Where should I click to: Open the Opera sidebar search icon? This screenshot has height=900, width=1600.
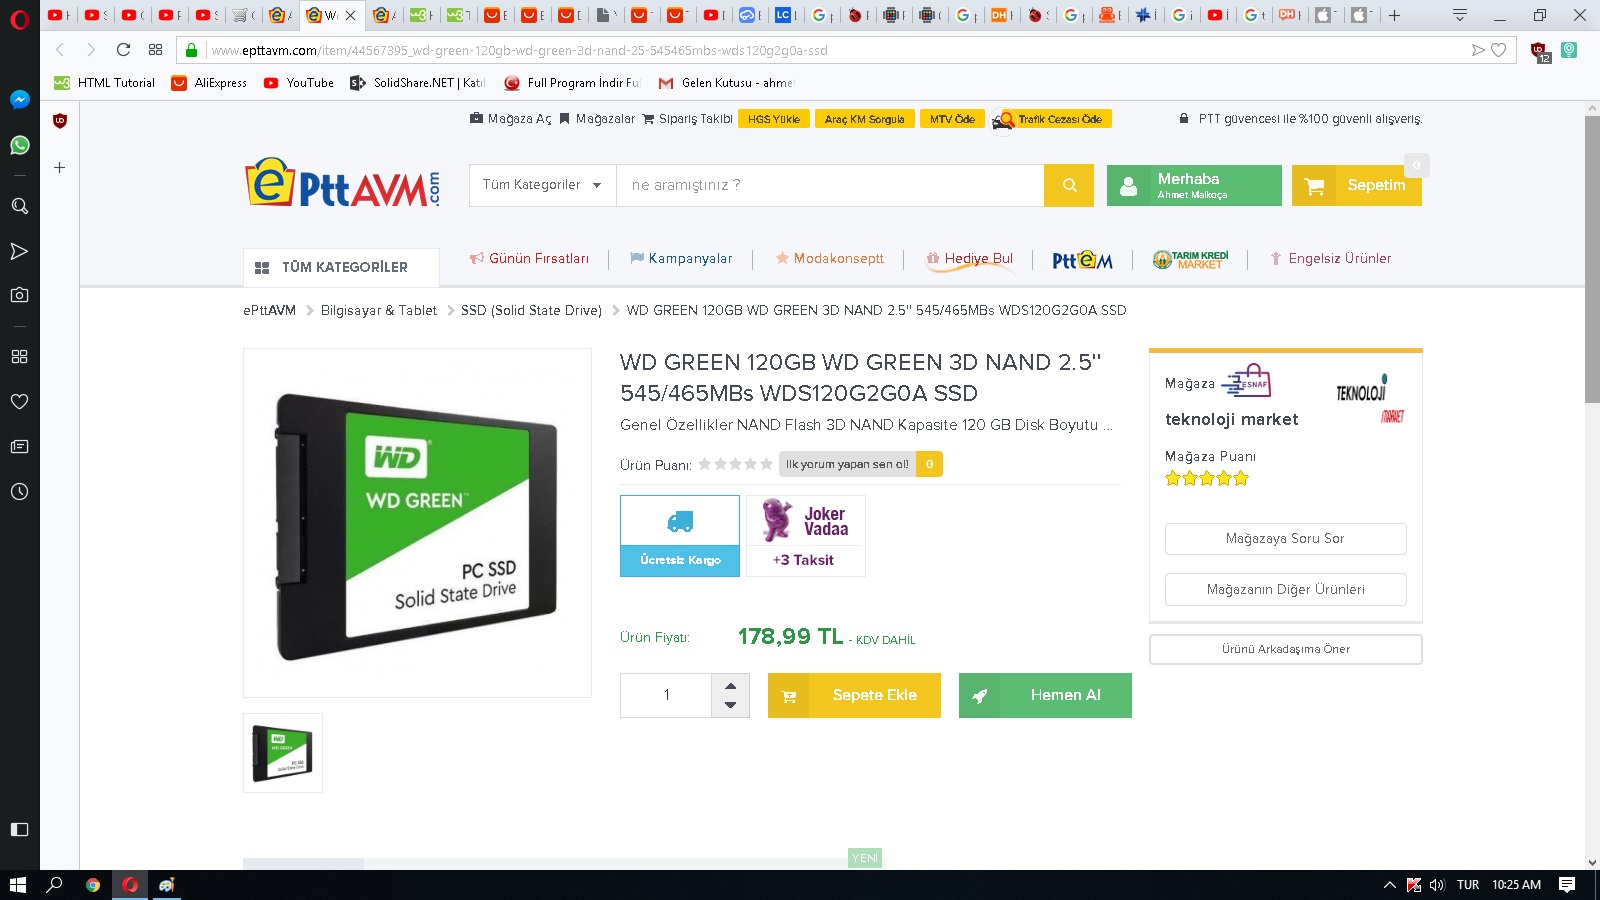coord(19,205)
